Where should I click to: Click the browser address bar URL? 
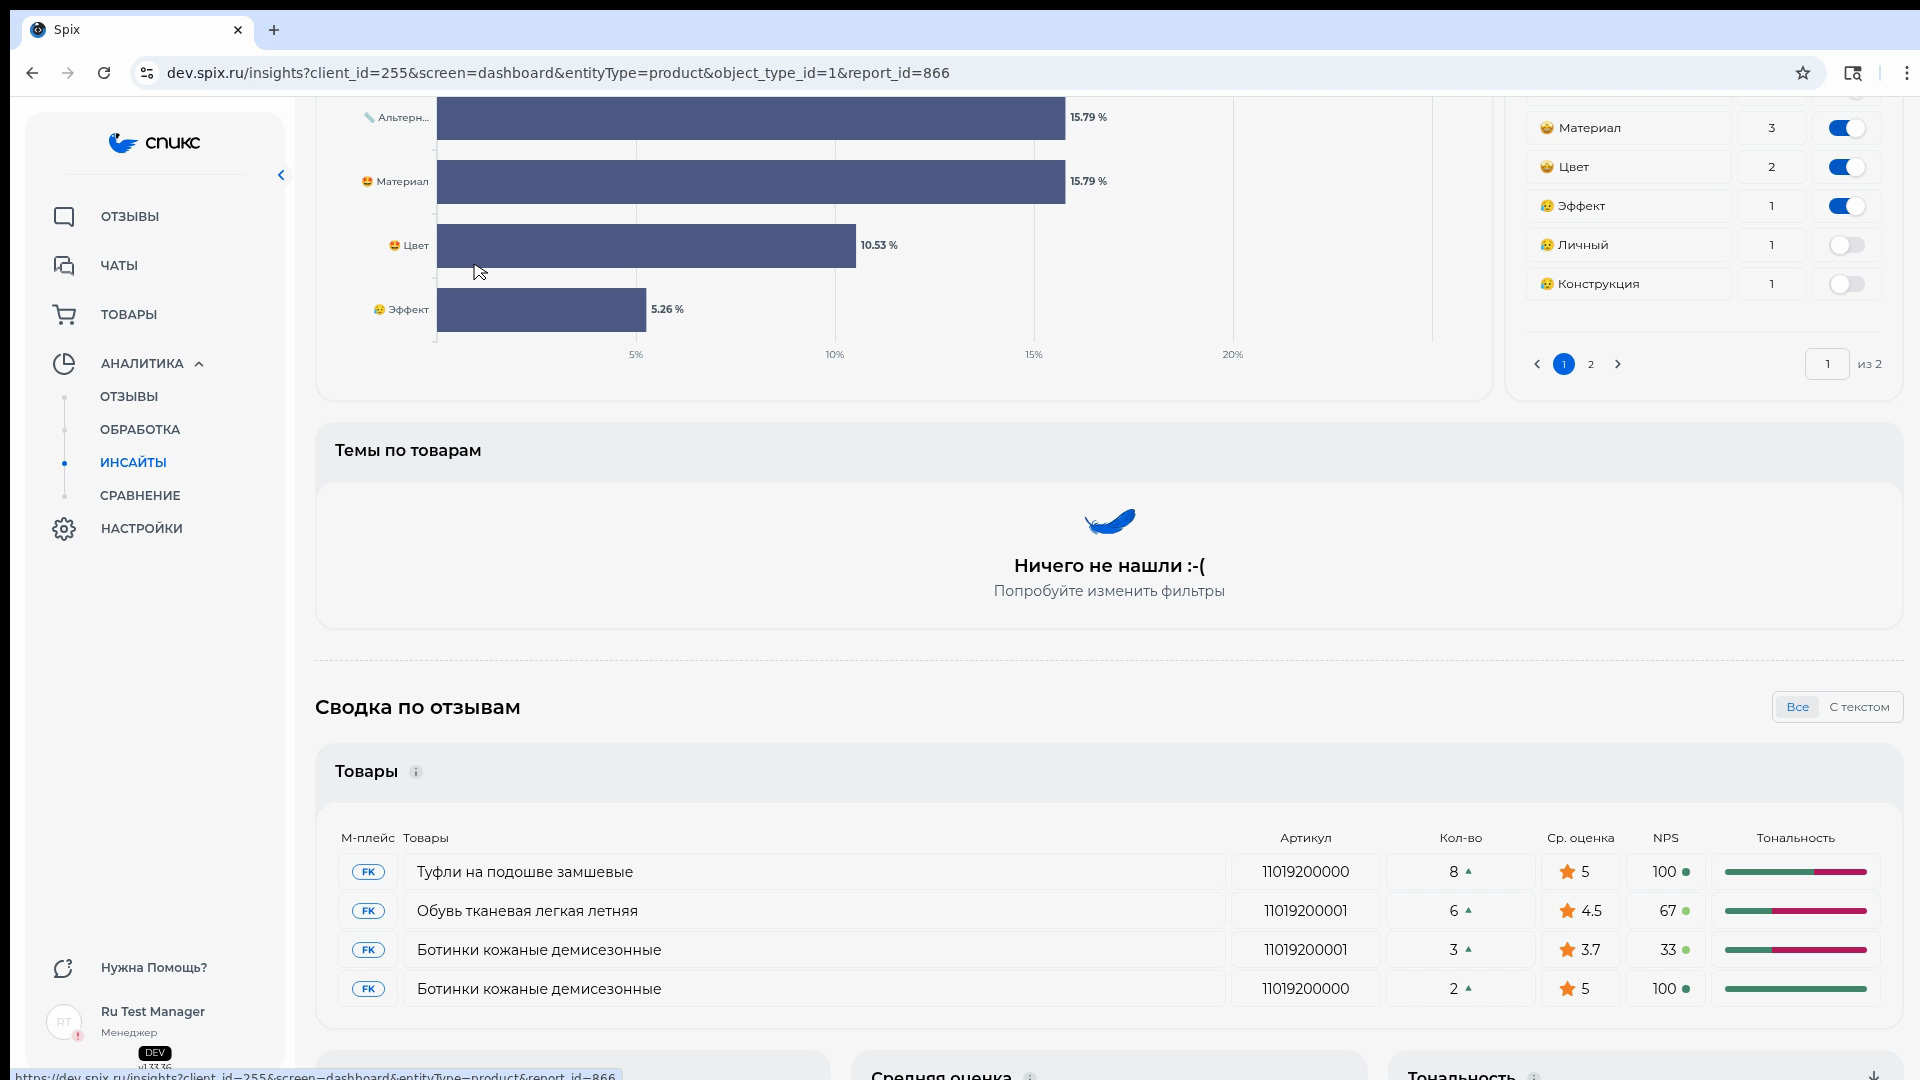click(x=558, y=73)
